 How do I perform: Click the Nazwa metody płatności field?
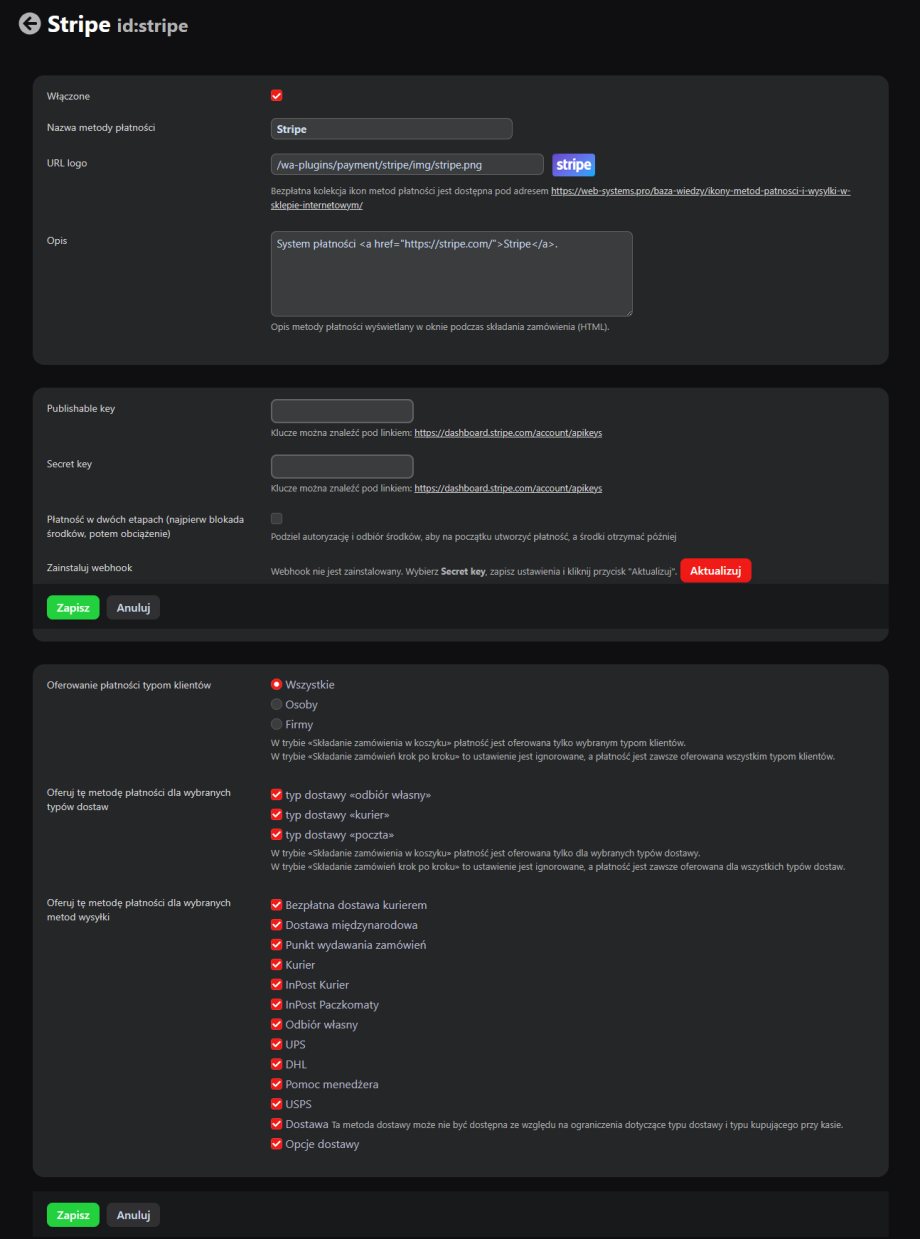tap(391, 129)
